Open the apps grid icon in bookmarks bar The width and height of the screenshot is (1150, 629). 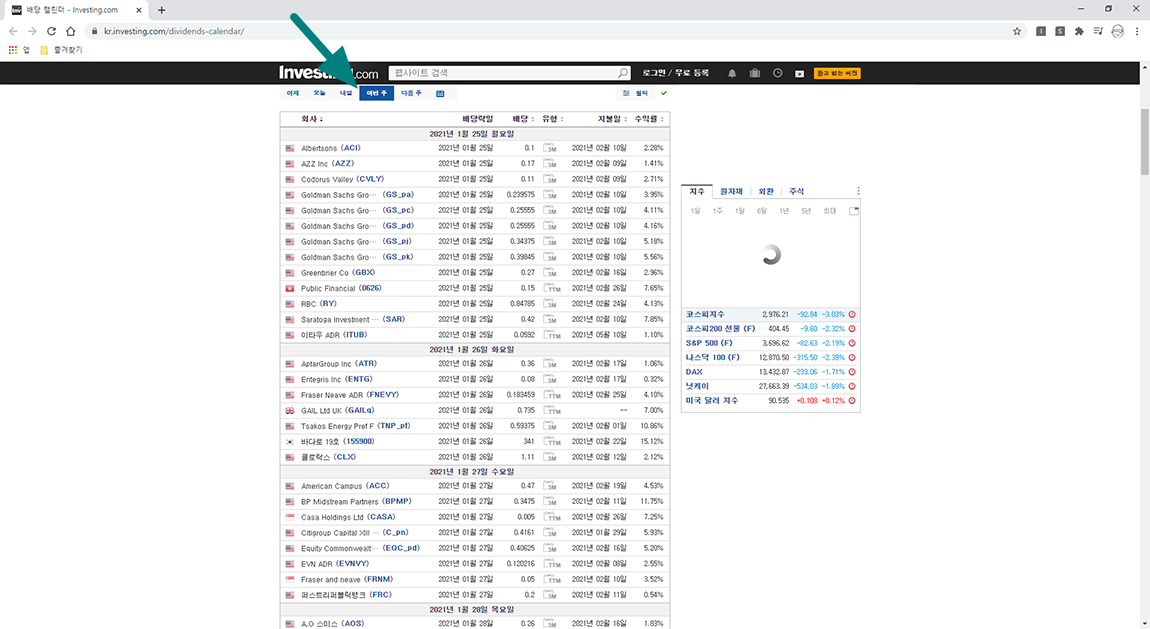pos(12,50)
